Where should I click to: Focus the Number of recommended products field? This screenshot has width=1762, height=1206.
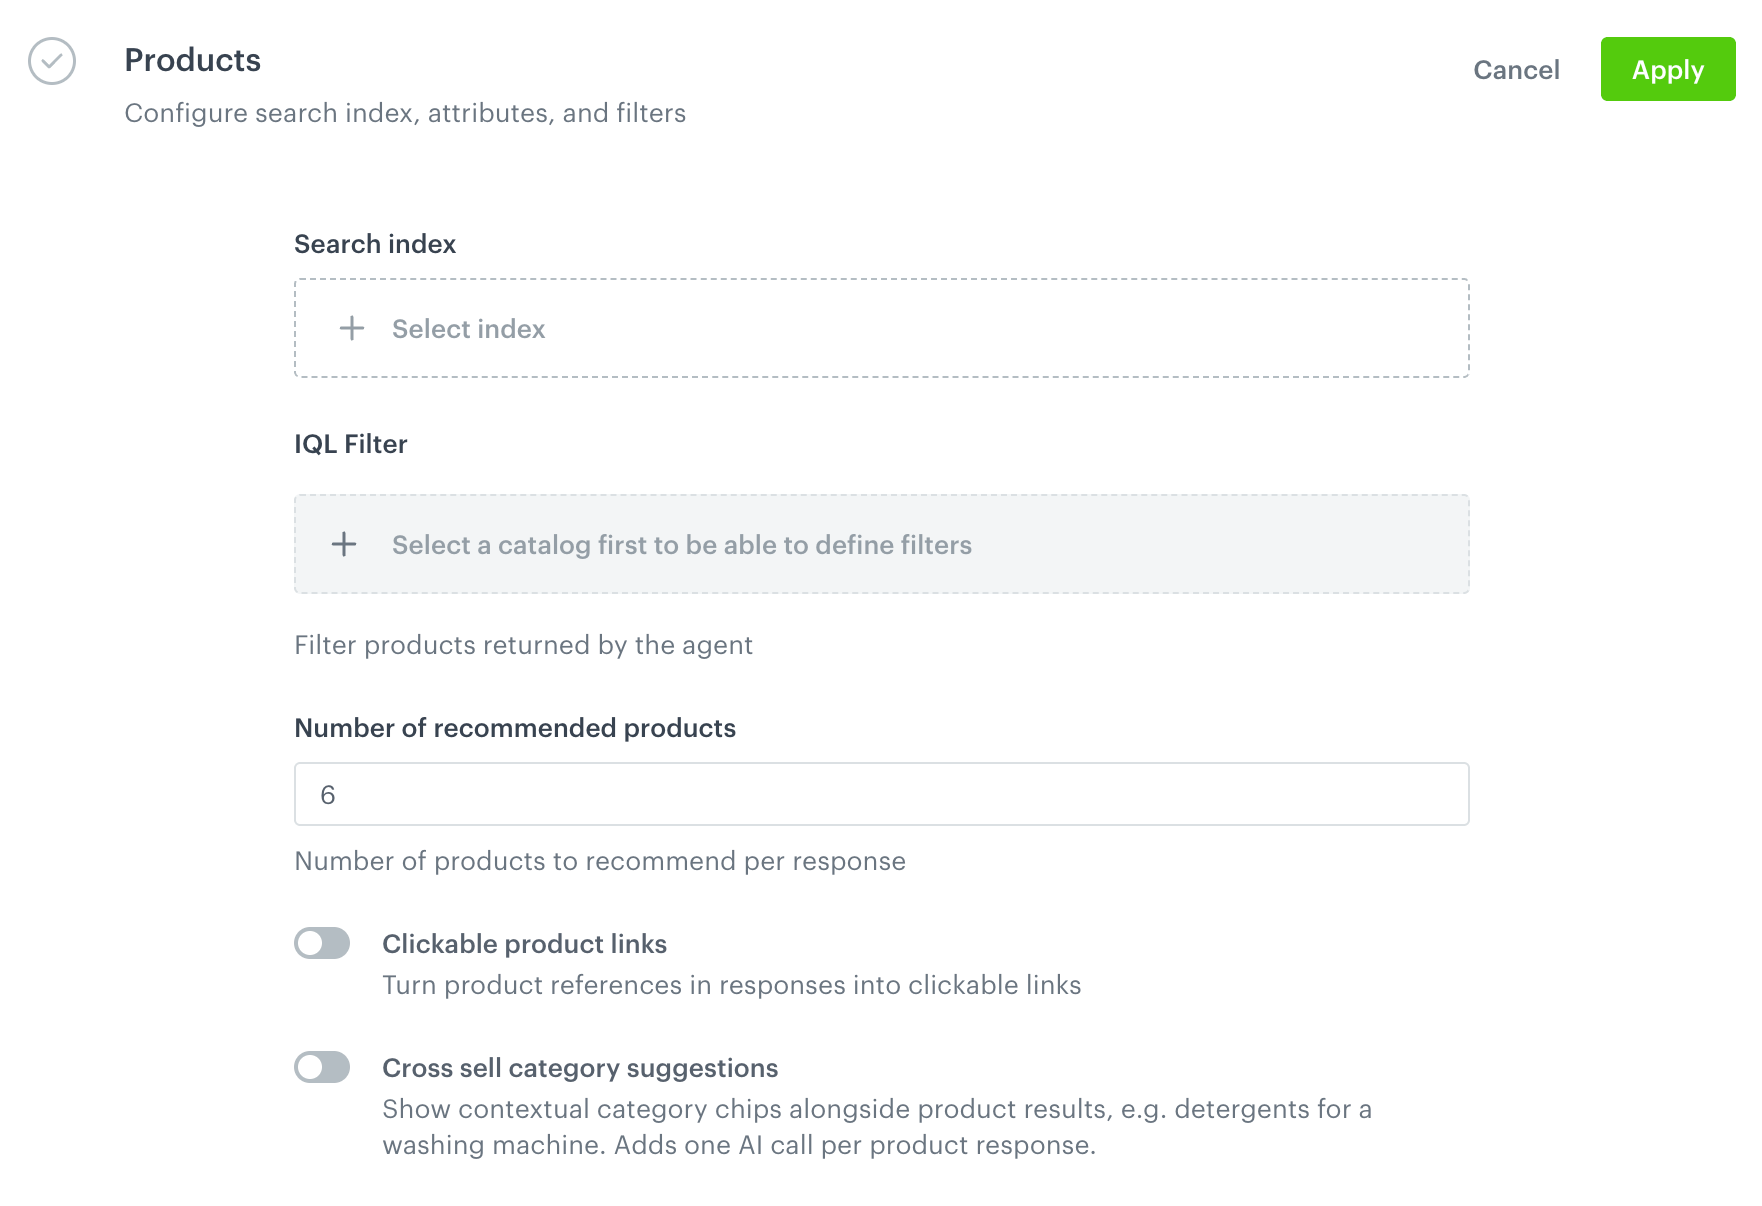click(x=882, y=794)
